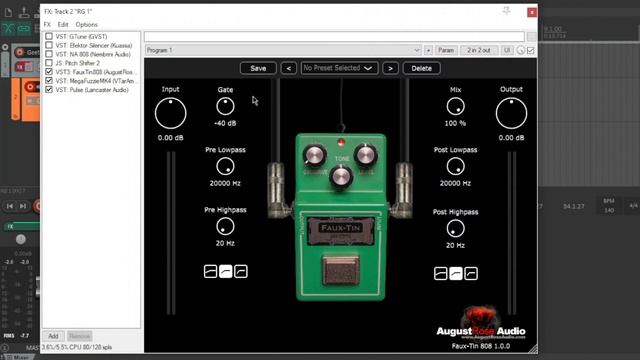Select first pre-filter slope shape icon
Screen dimensions: 640x360
(x=210, y=271)
